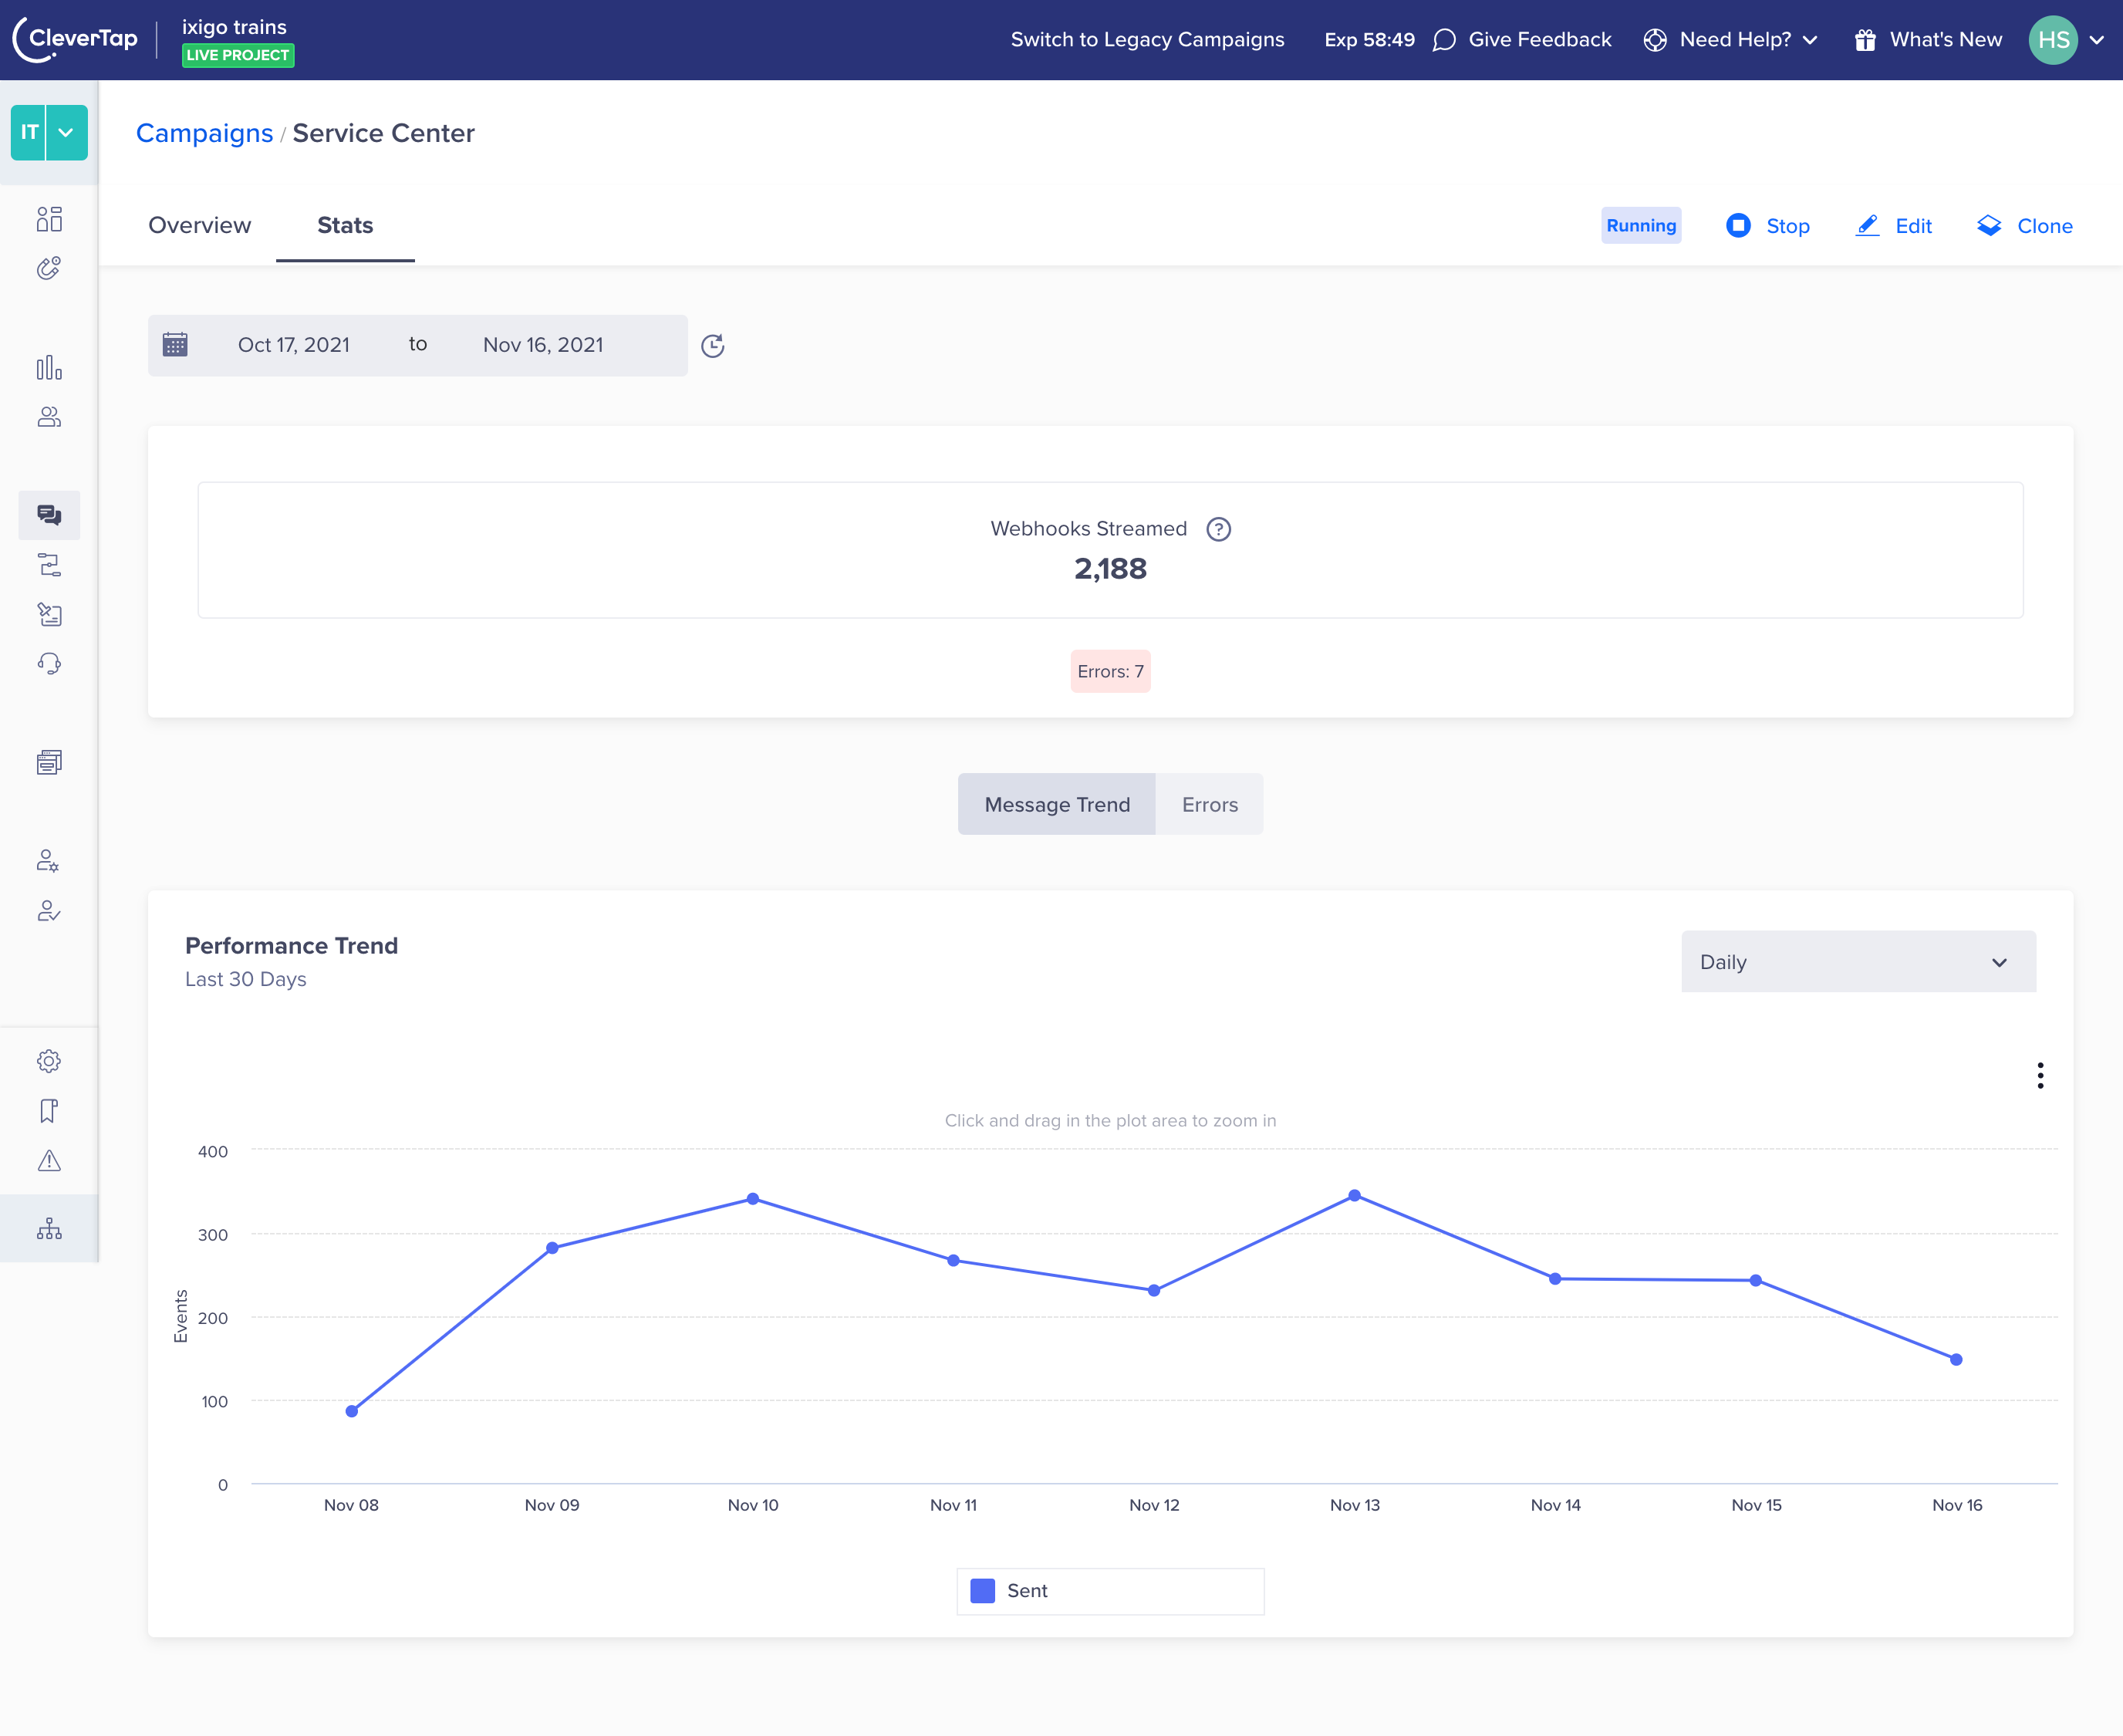Stop the running campaign
2123x1736 pixels.
1768,226
